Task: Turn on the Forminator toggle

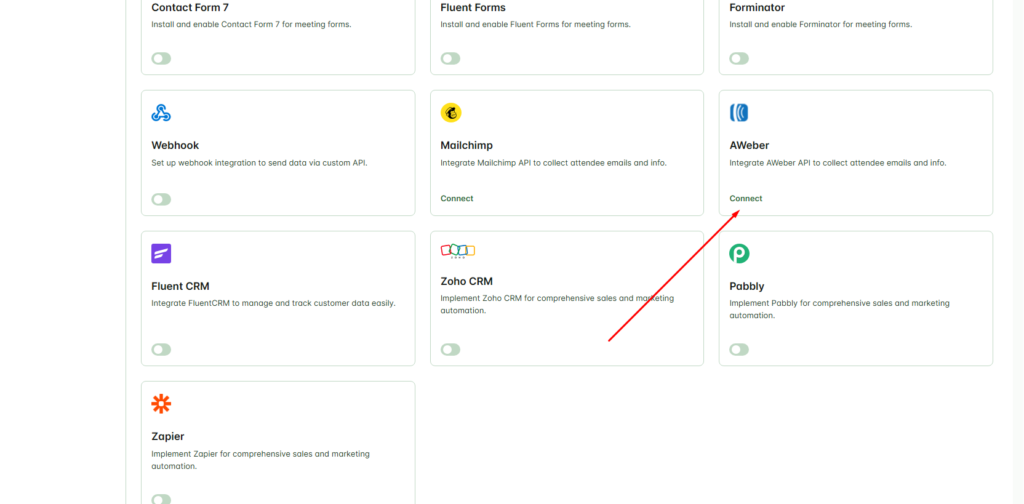Action: click(x=739, y=58)
